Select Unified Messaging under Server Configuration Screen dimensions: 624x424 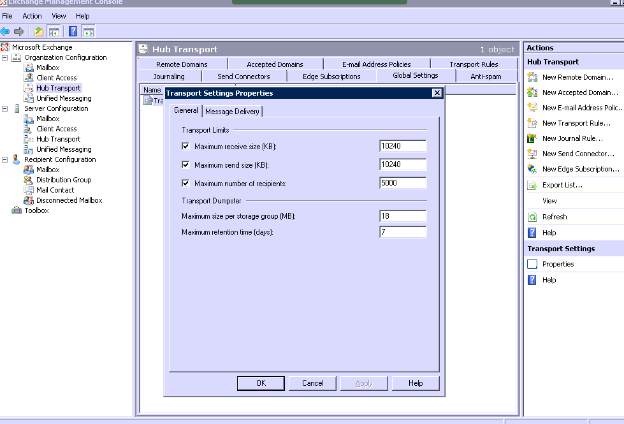coord(64,149)
